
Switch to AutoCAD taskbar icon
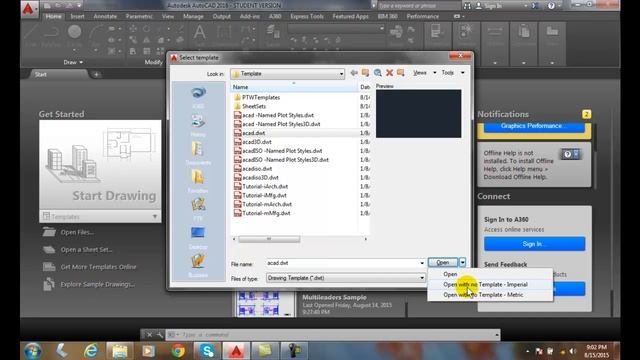tap(236, 351)
